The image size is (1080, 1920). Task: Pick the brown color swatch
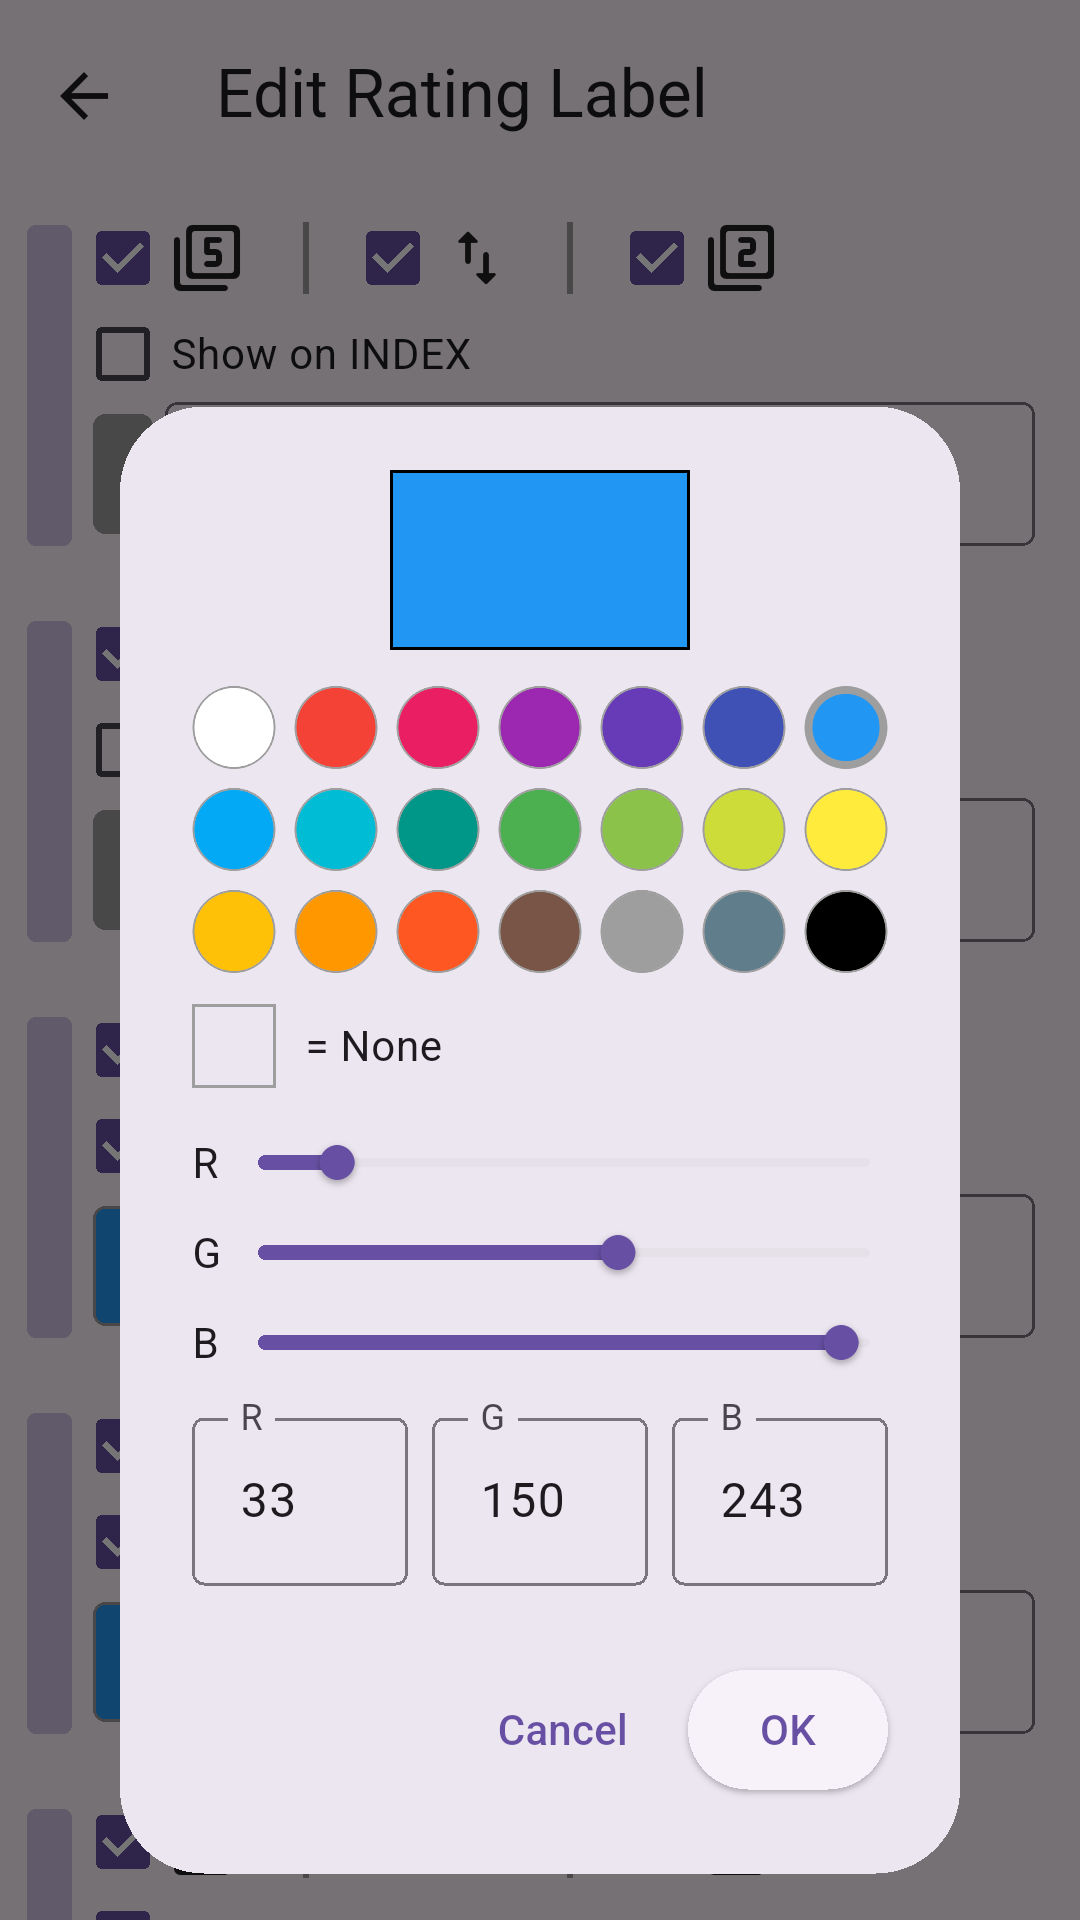(x=539, y=932)
